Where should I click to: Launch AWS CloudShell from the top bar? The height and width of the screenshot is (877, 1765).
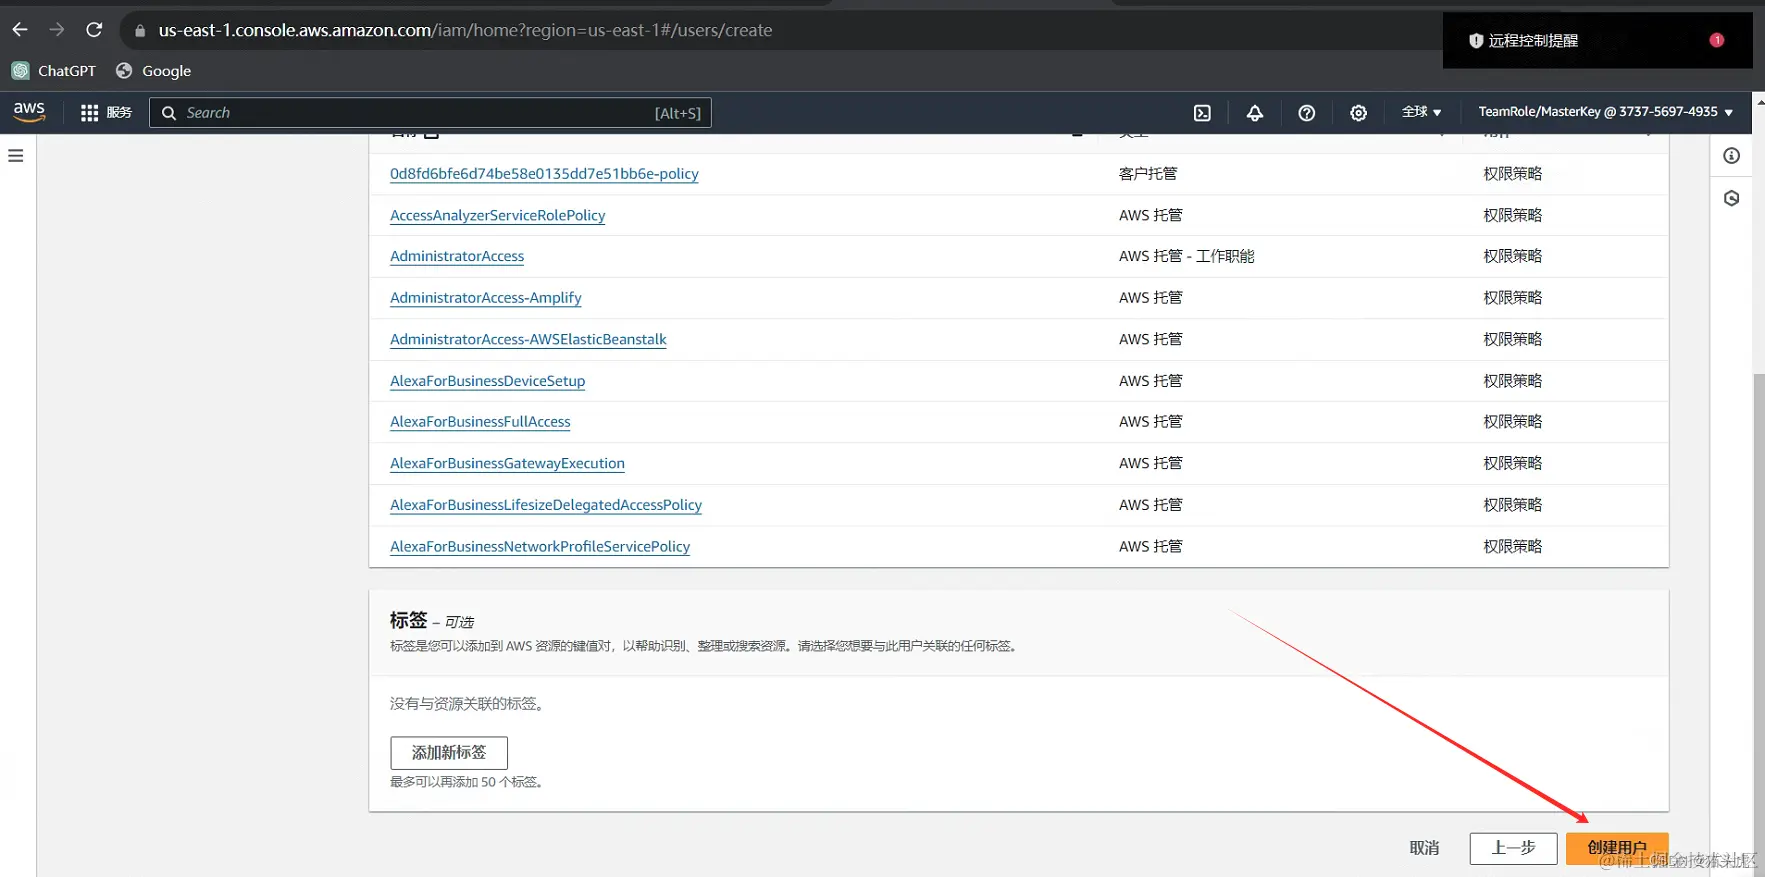[x=1202, y=113]
